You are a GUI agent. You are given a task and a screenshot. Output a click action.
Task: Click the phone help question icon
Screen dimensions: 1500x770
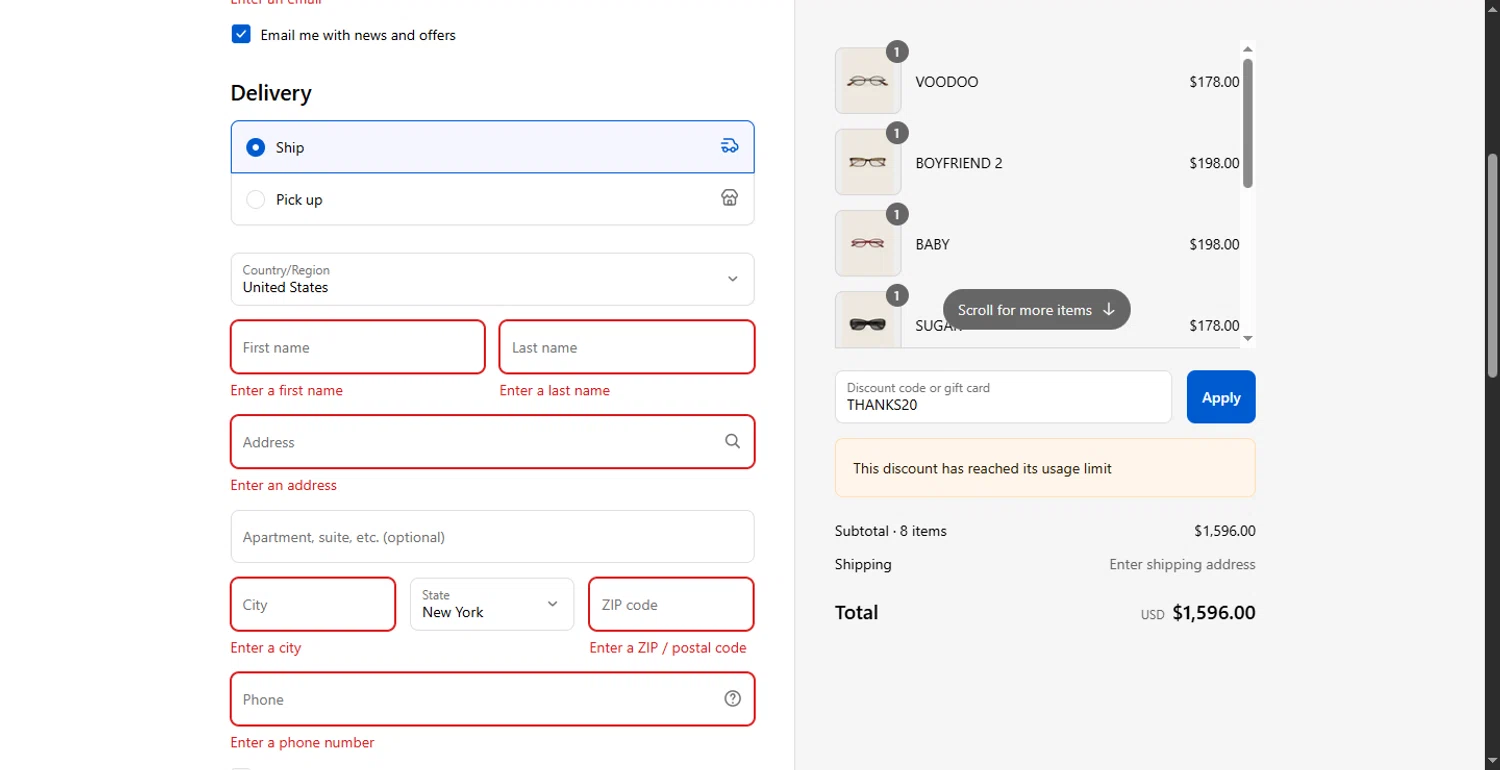733,699
